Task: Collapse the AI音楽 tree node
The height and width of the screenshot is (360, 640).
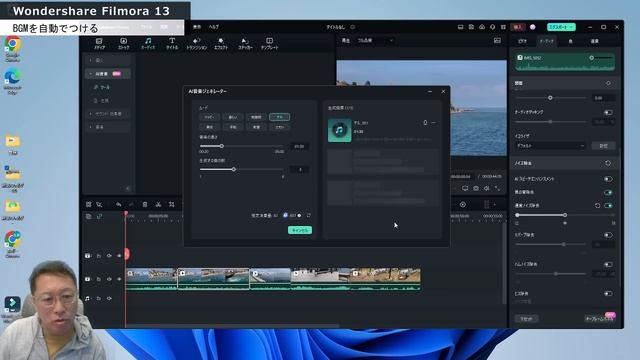Action: (90, 74)
